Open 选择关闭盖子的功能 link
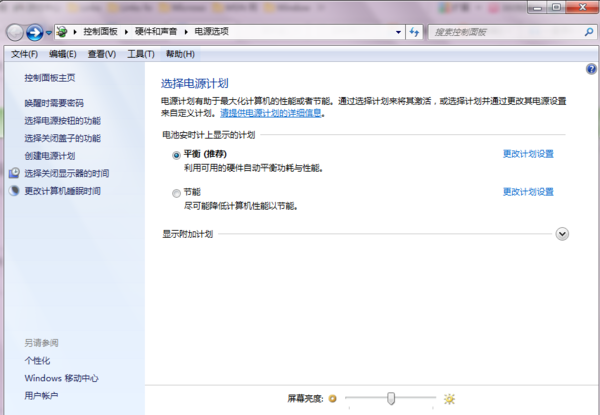Image resolution: width=600 pixels, height=415 pixels. point(63,138)
